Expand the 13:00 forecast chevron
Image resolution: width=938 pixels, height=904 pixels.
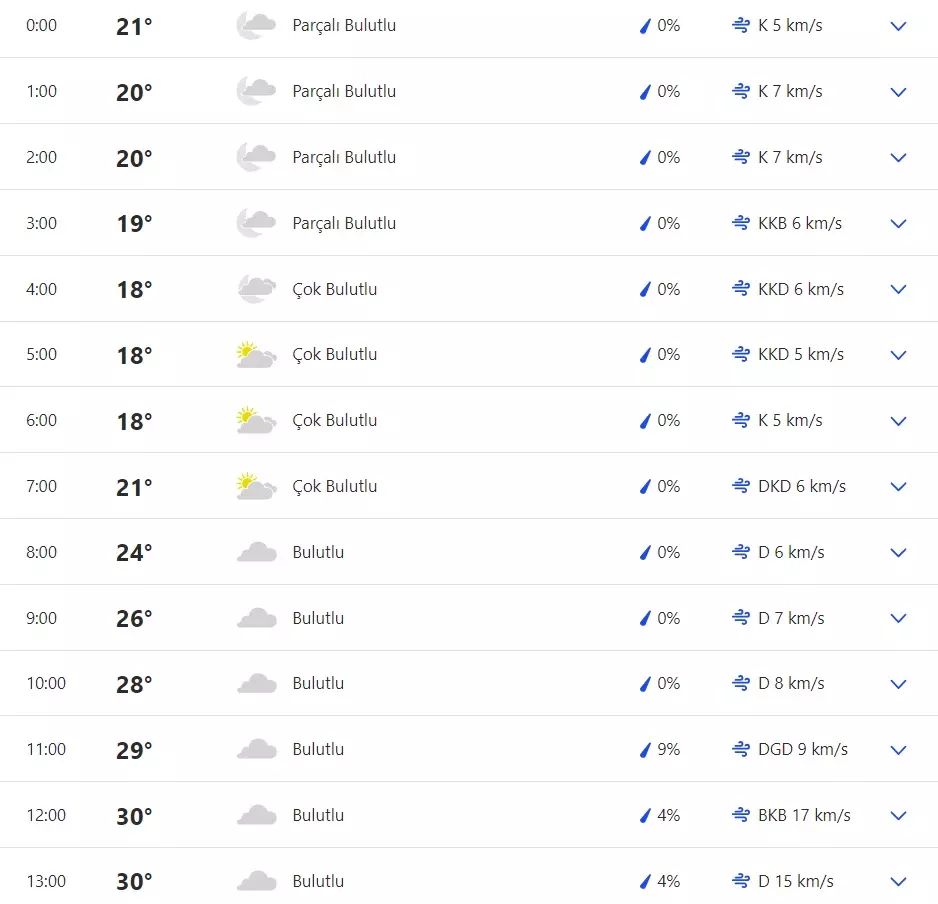tap(898, 881)
